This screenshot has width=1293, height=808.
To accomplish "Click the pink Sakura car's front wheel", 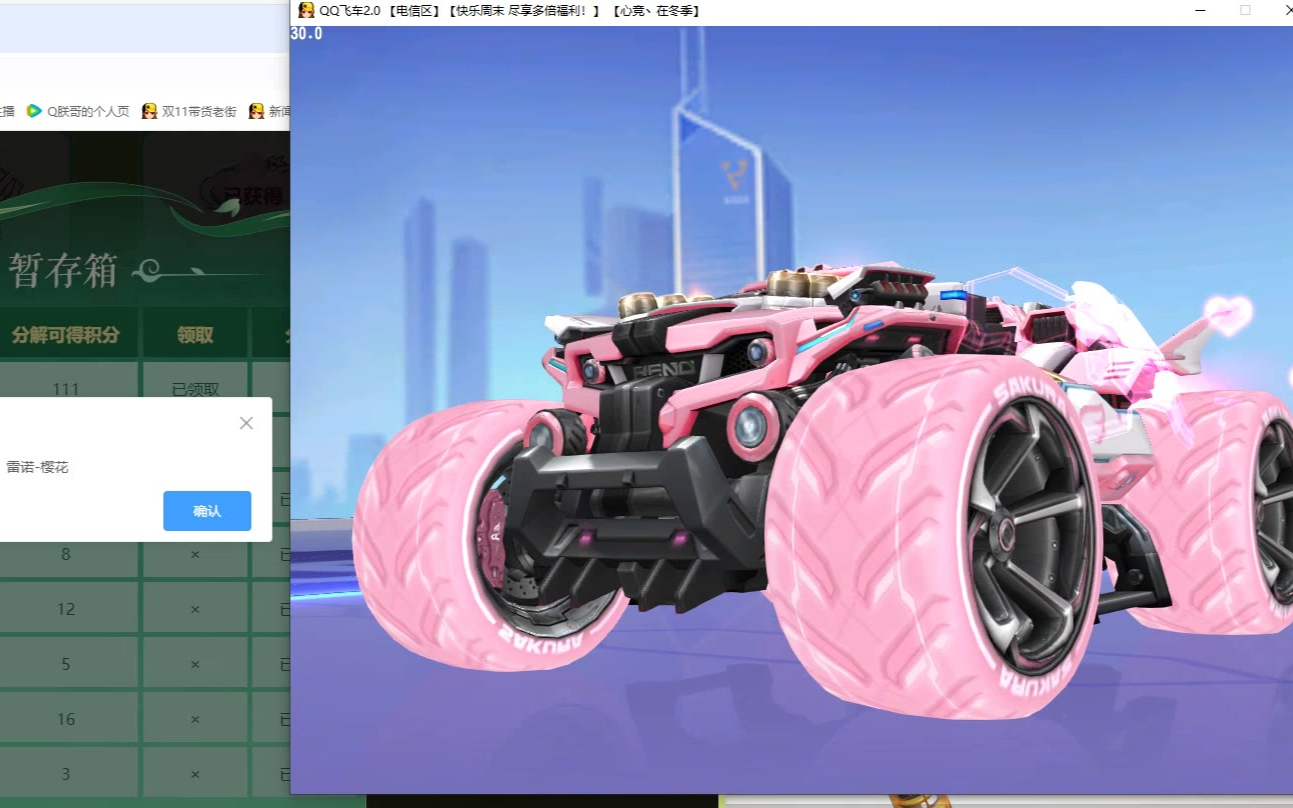I will coord(935,535).
